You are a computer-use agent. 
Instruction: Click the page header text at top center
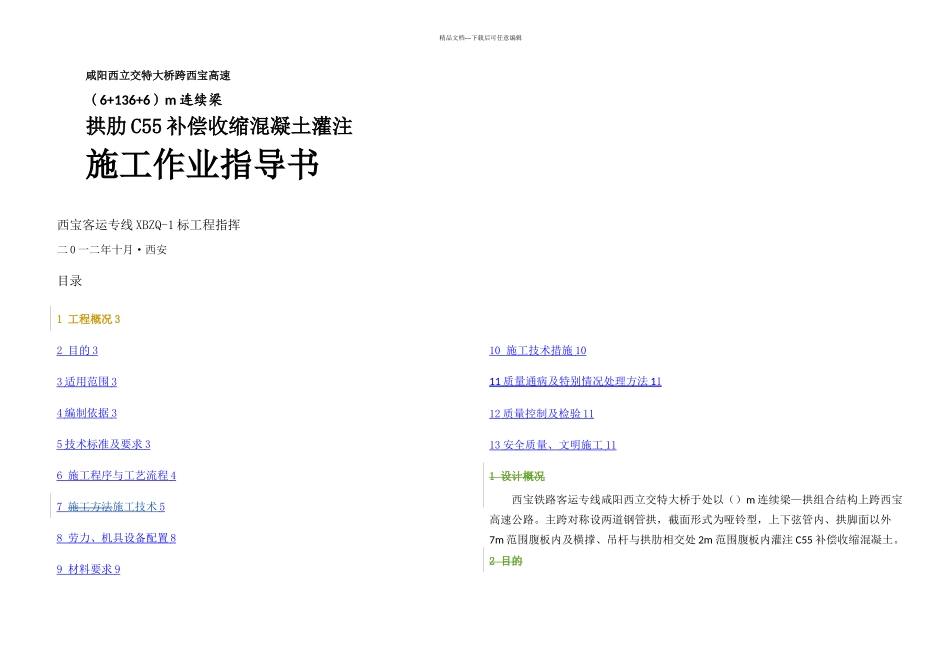480,38
